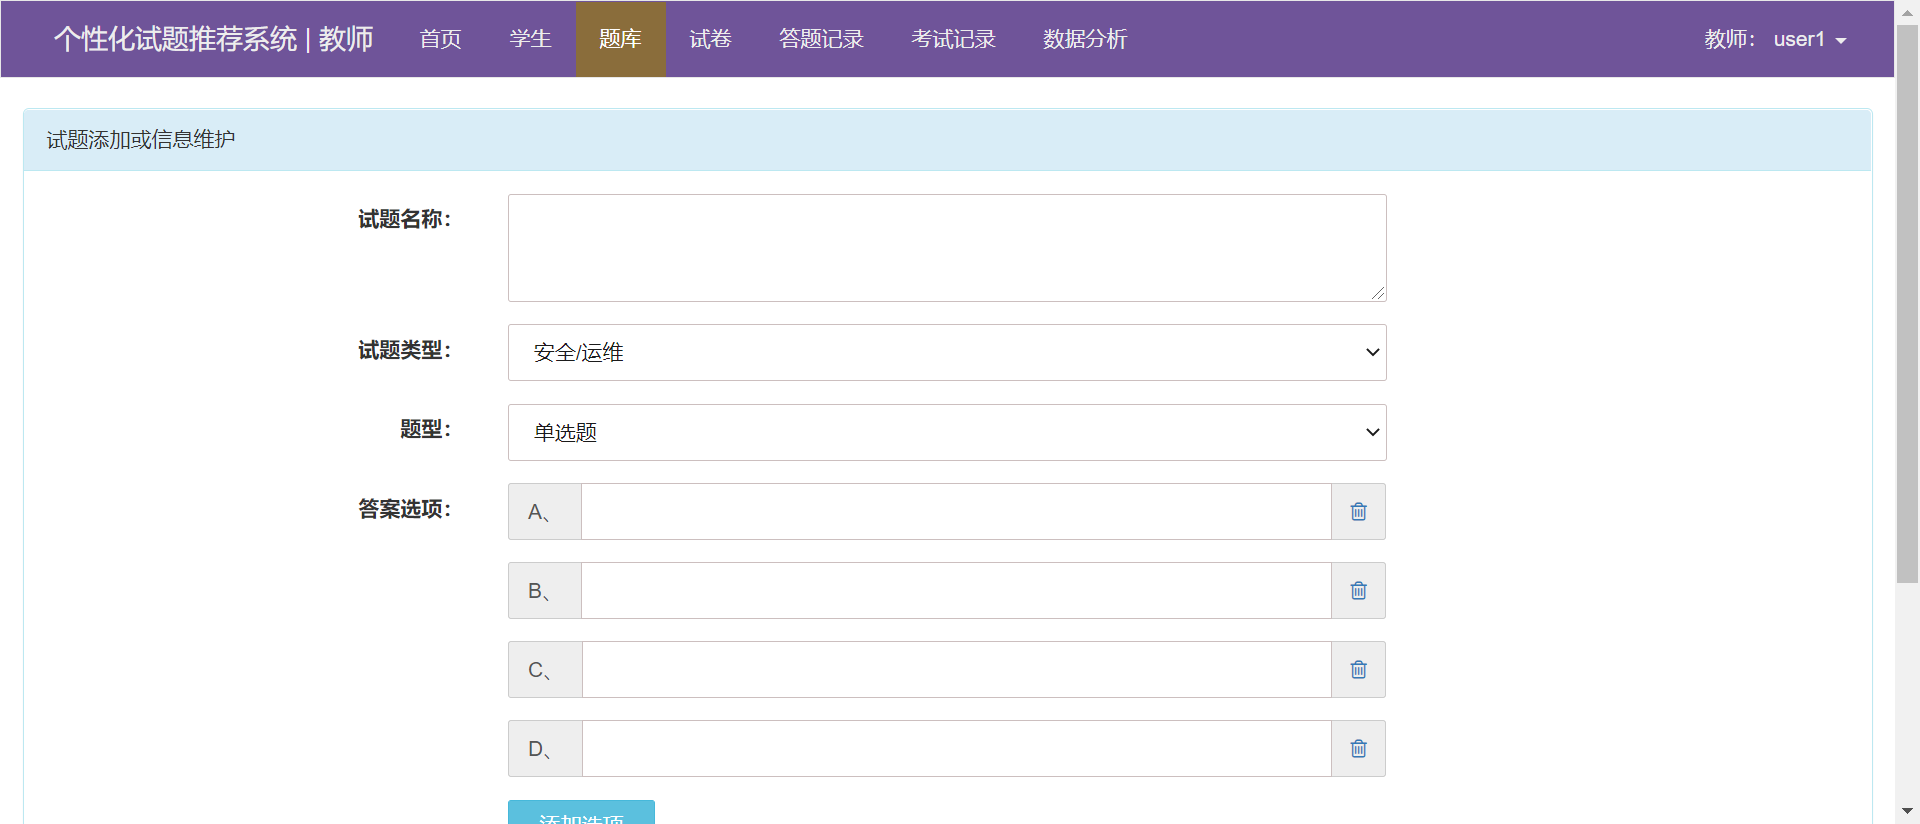Image resolution: width=1920 pixels, height=824 pixels.
Task: Click the C、 option prefix label
Action: pos(545,670)
